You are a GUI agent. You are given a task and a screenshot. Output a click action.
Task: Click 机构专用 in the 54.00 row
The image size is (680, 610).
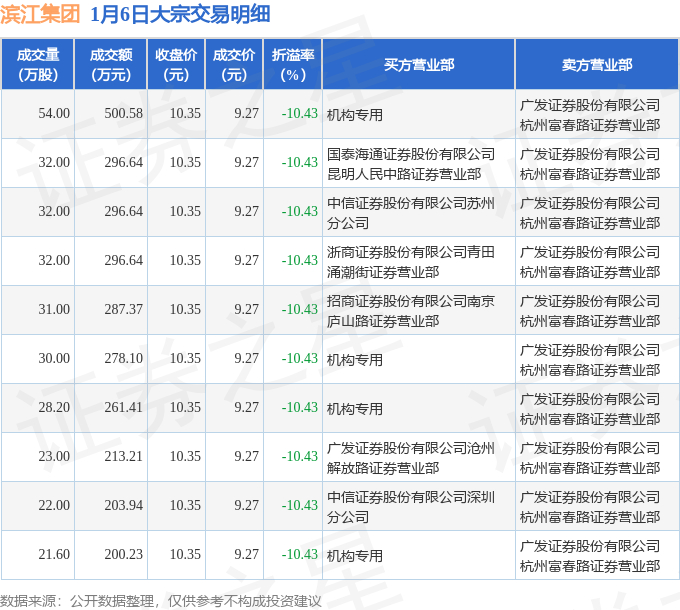tap(355, 115)
